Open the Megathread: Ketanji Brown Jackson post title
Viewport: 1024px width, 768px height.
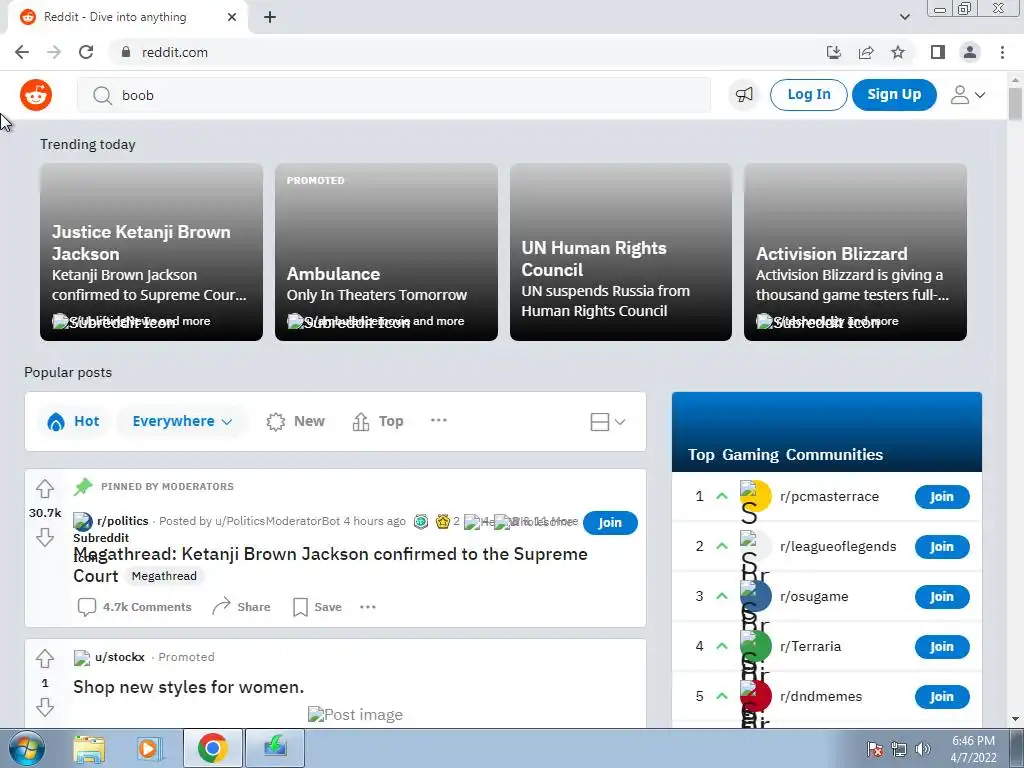(330, 564)
